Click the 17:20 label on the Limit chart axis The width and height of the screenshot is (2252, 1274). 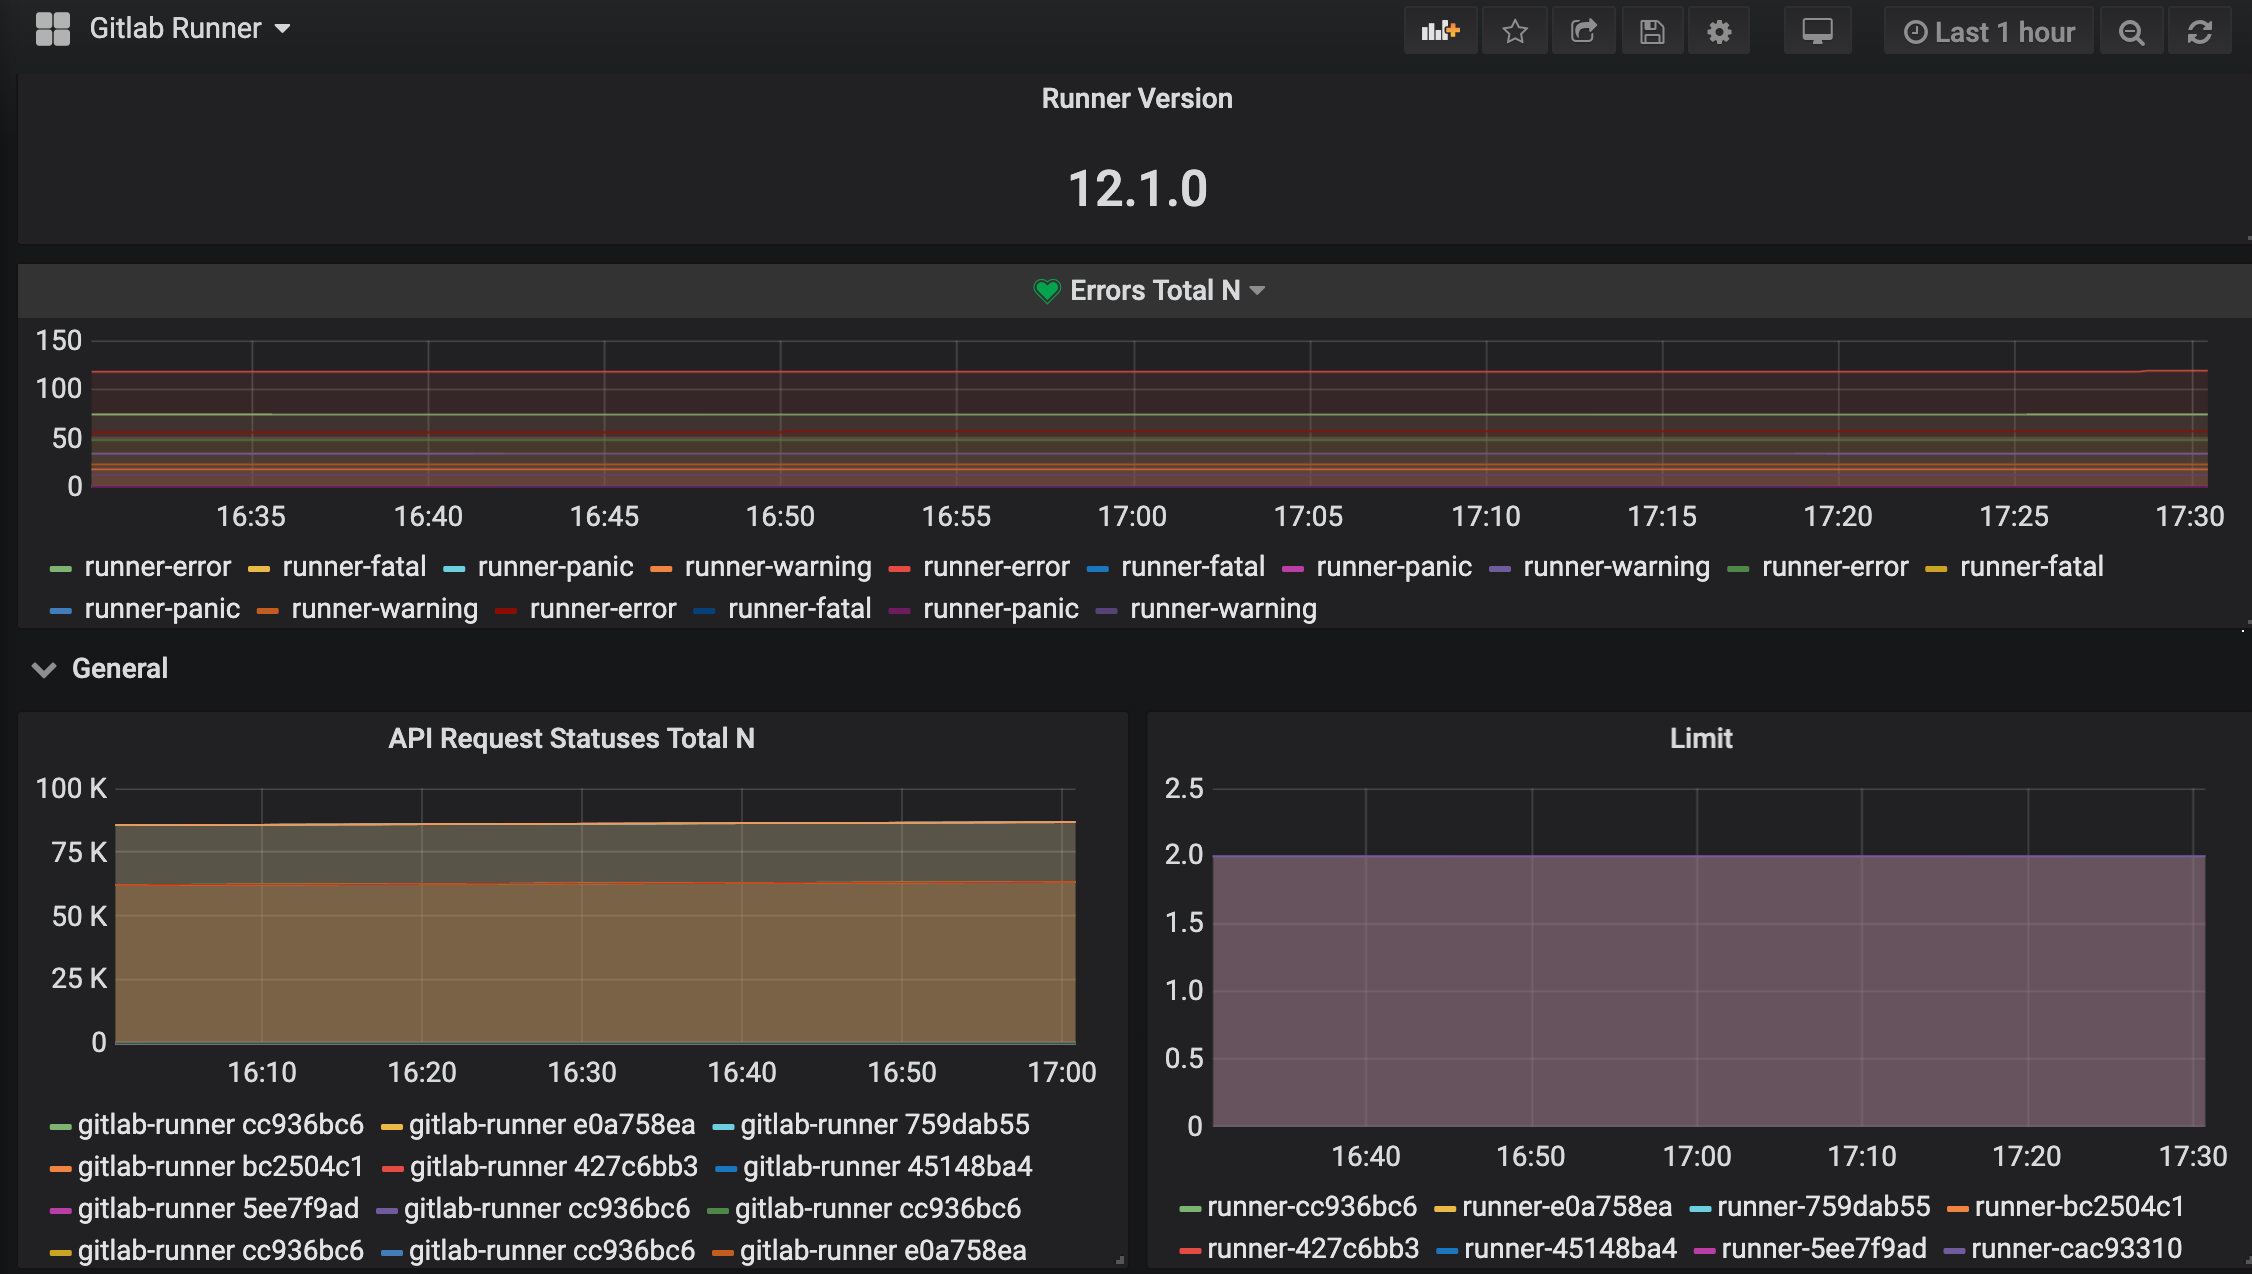(2027, 1157)
